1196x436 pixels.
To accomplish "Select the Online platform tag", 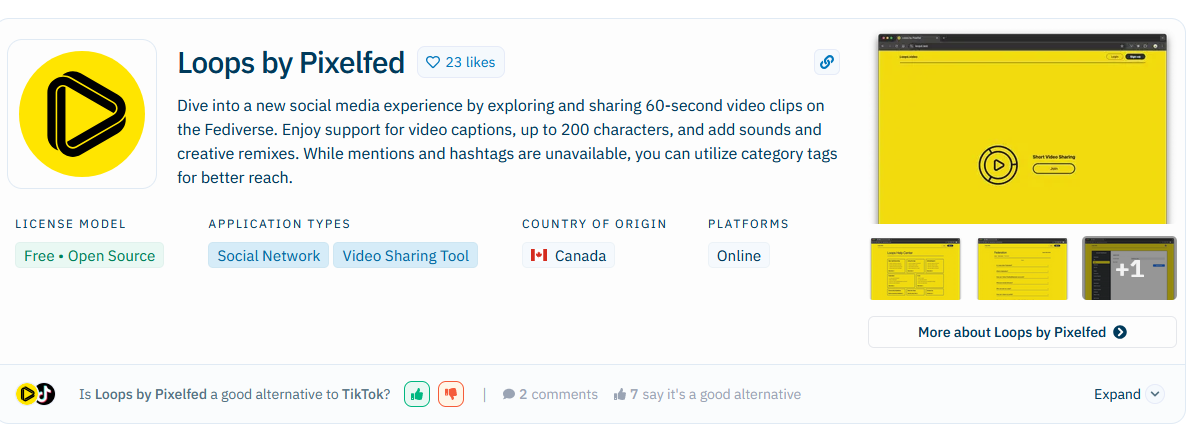I will tap(739, 256).
